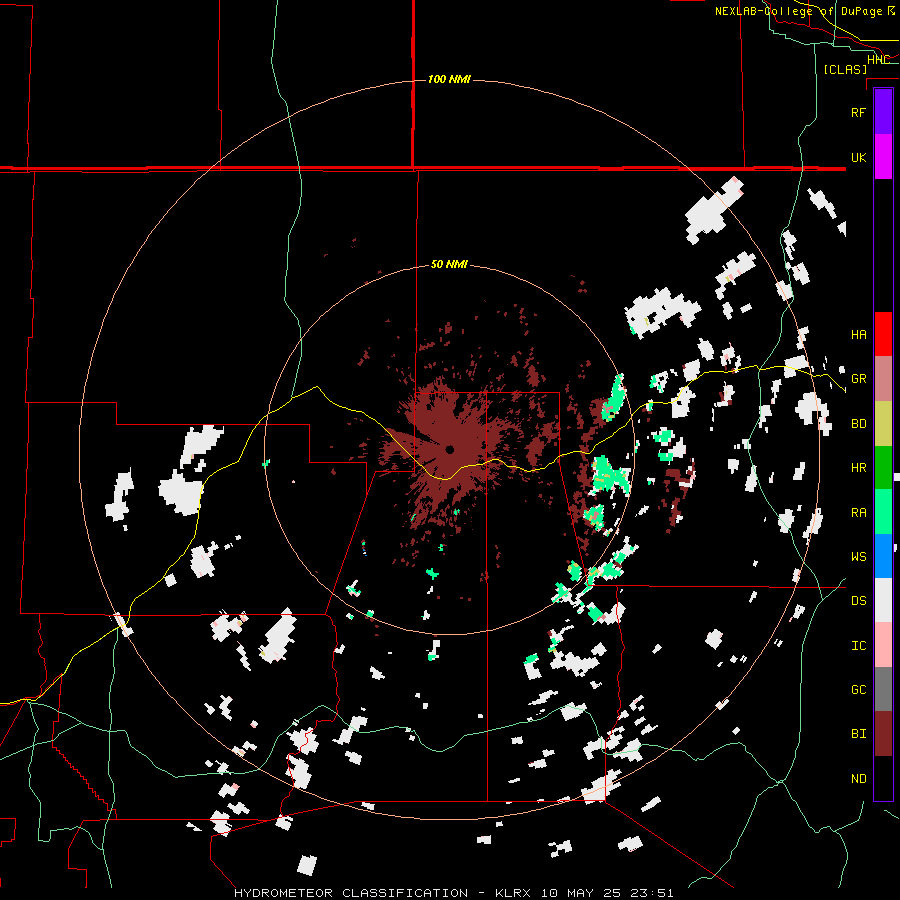This screenshot has height=900, width=900.
Task: Click the blue WS legend swatch
Action: 883,556
